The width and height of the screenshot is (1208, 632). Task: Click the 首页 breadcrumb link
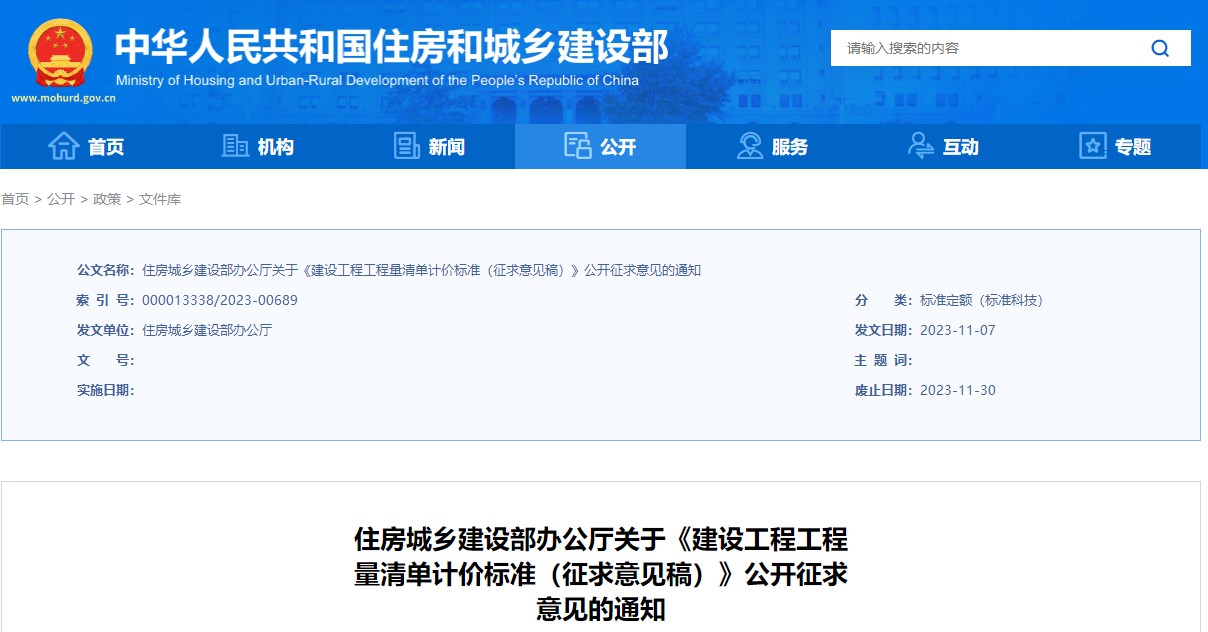[14, 199]
